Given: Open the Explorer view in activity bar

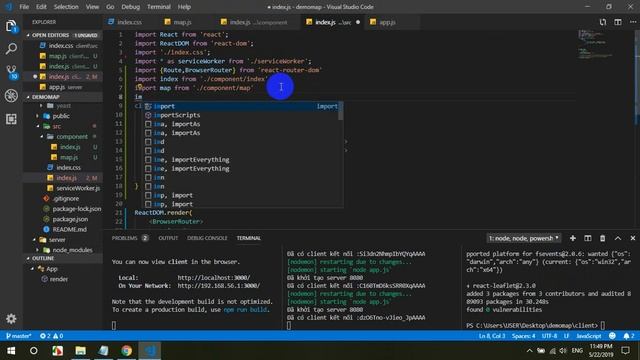Looking at the screenshot, I should pos(11,27).
